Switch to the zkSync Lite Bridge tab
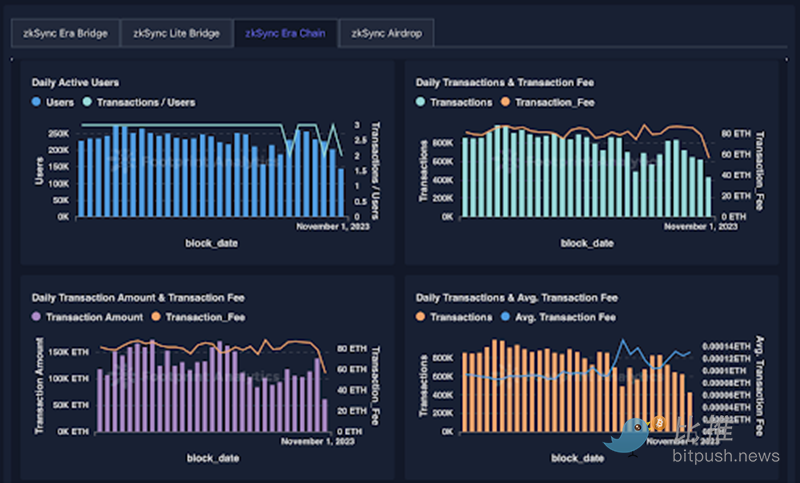800x483 pixels. [176, 34]
